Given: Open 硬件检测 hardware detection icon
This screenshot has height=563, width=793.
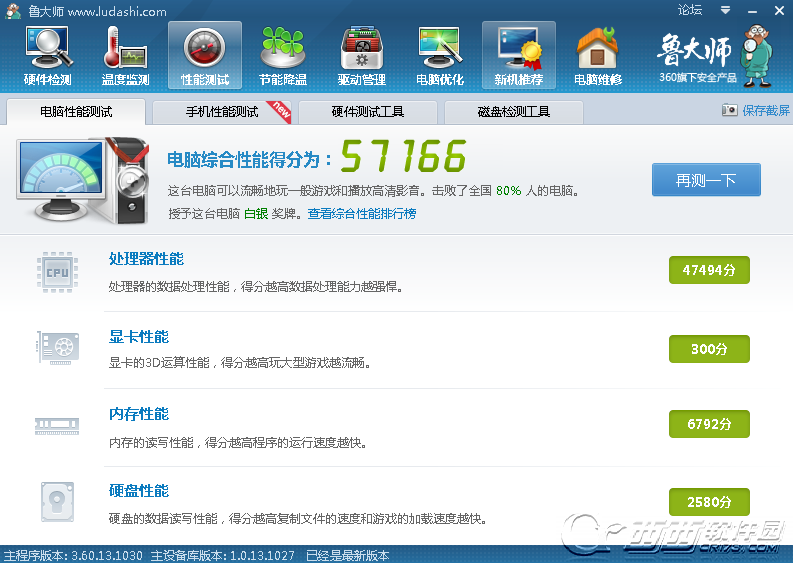Looking at the screenshot, I should (48, 56).
